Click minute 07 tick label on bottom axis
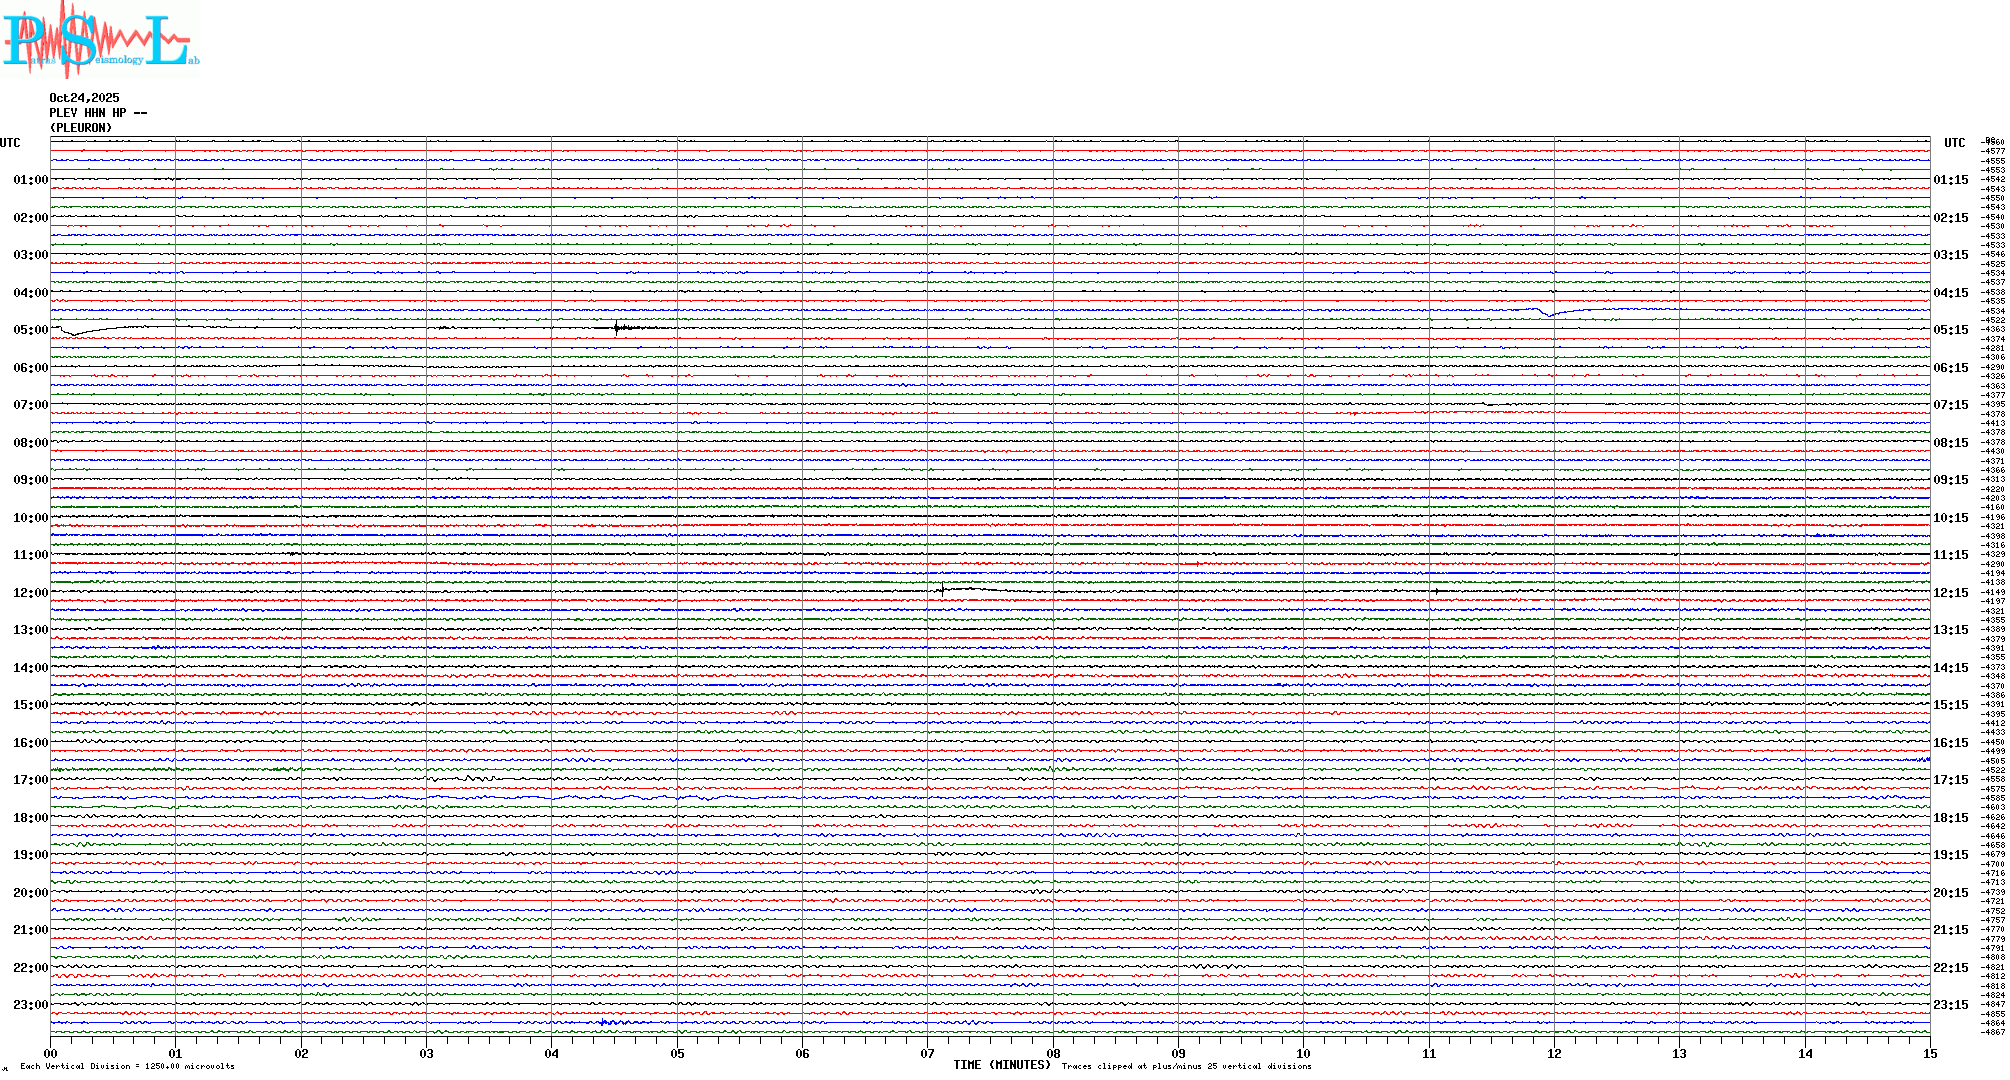Viewport: 2010px width, 1080px height. (928, 1053)
